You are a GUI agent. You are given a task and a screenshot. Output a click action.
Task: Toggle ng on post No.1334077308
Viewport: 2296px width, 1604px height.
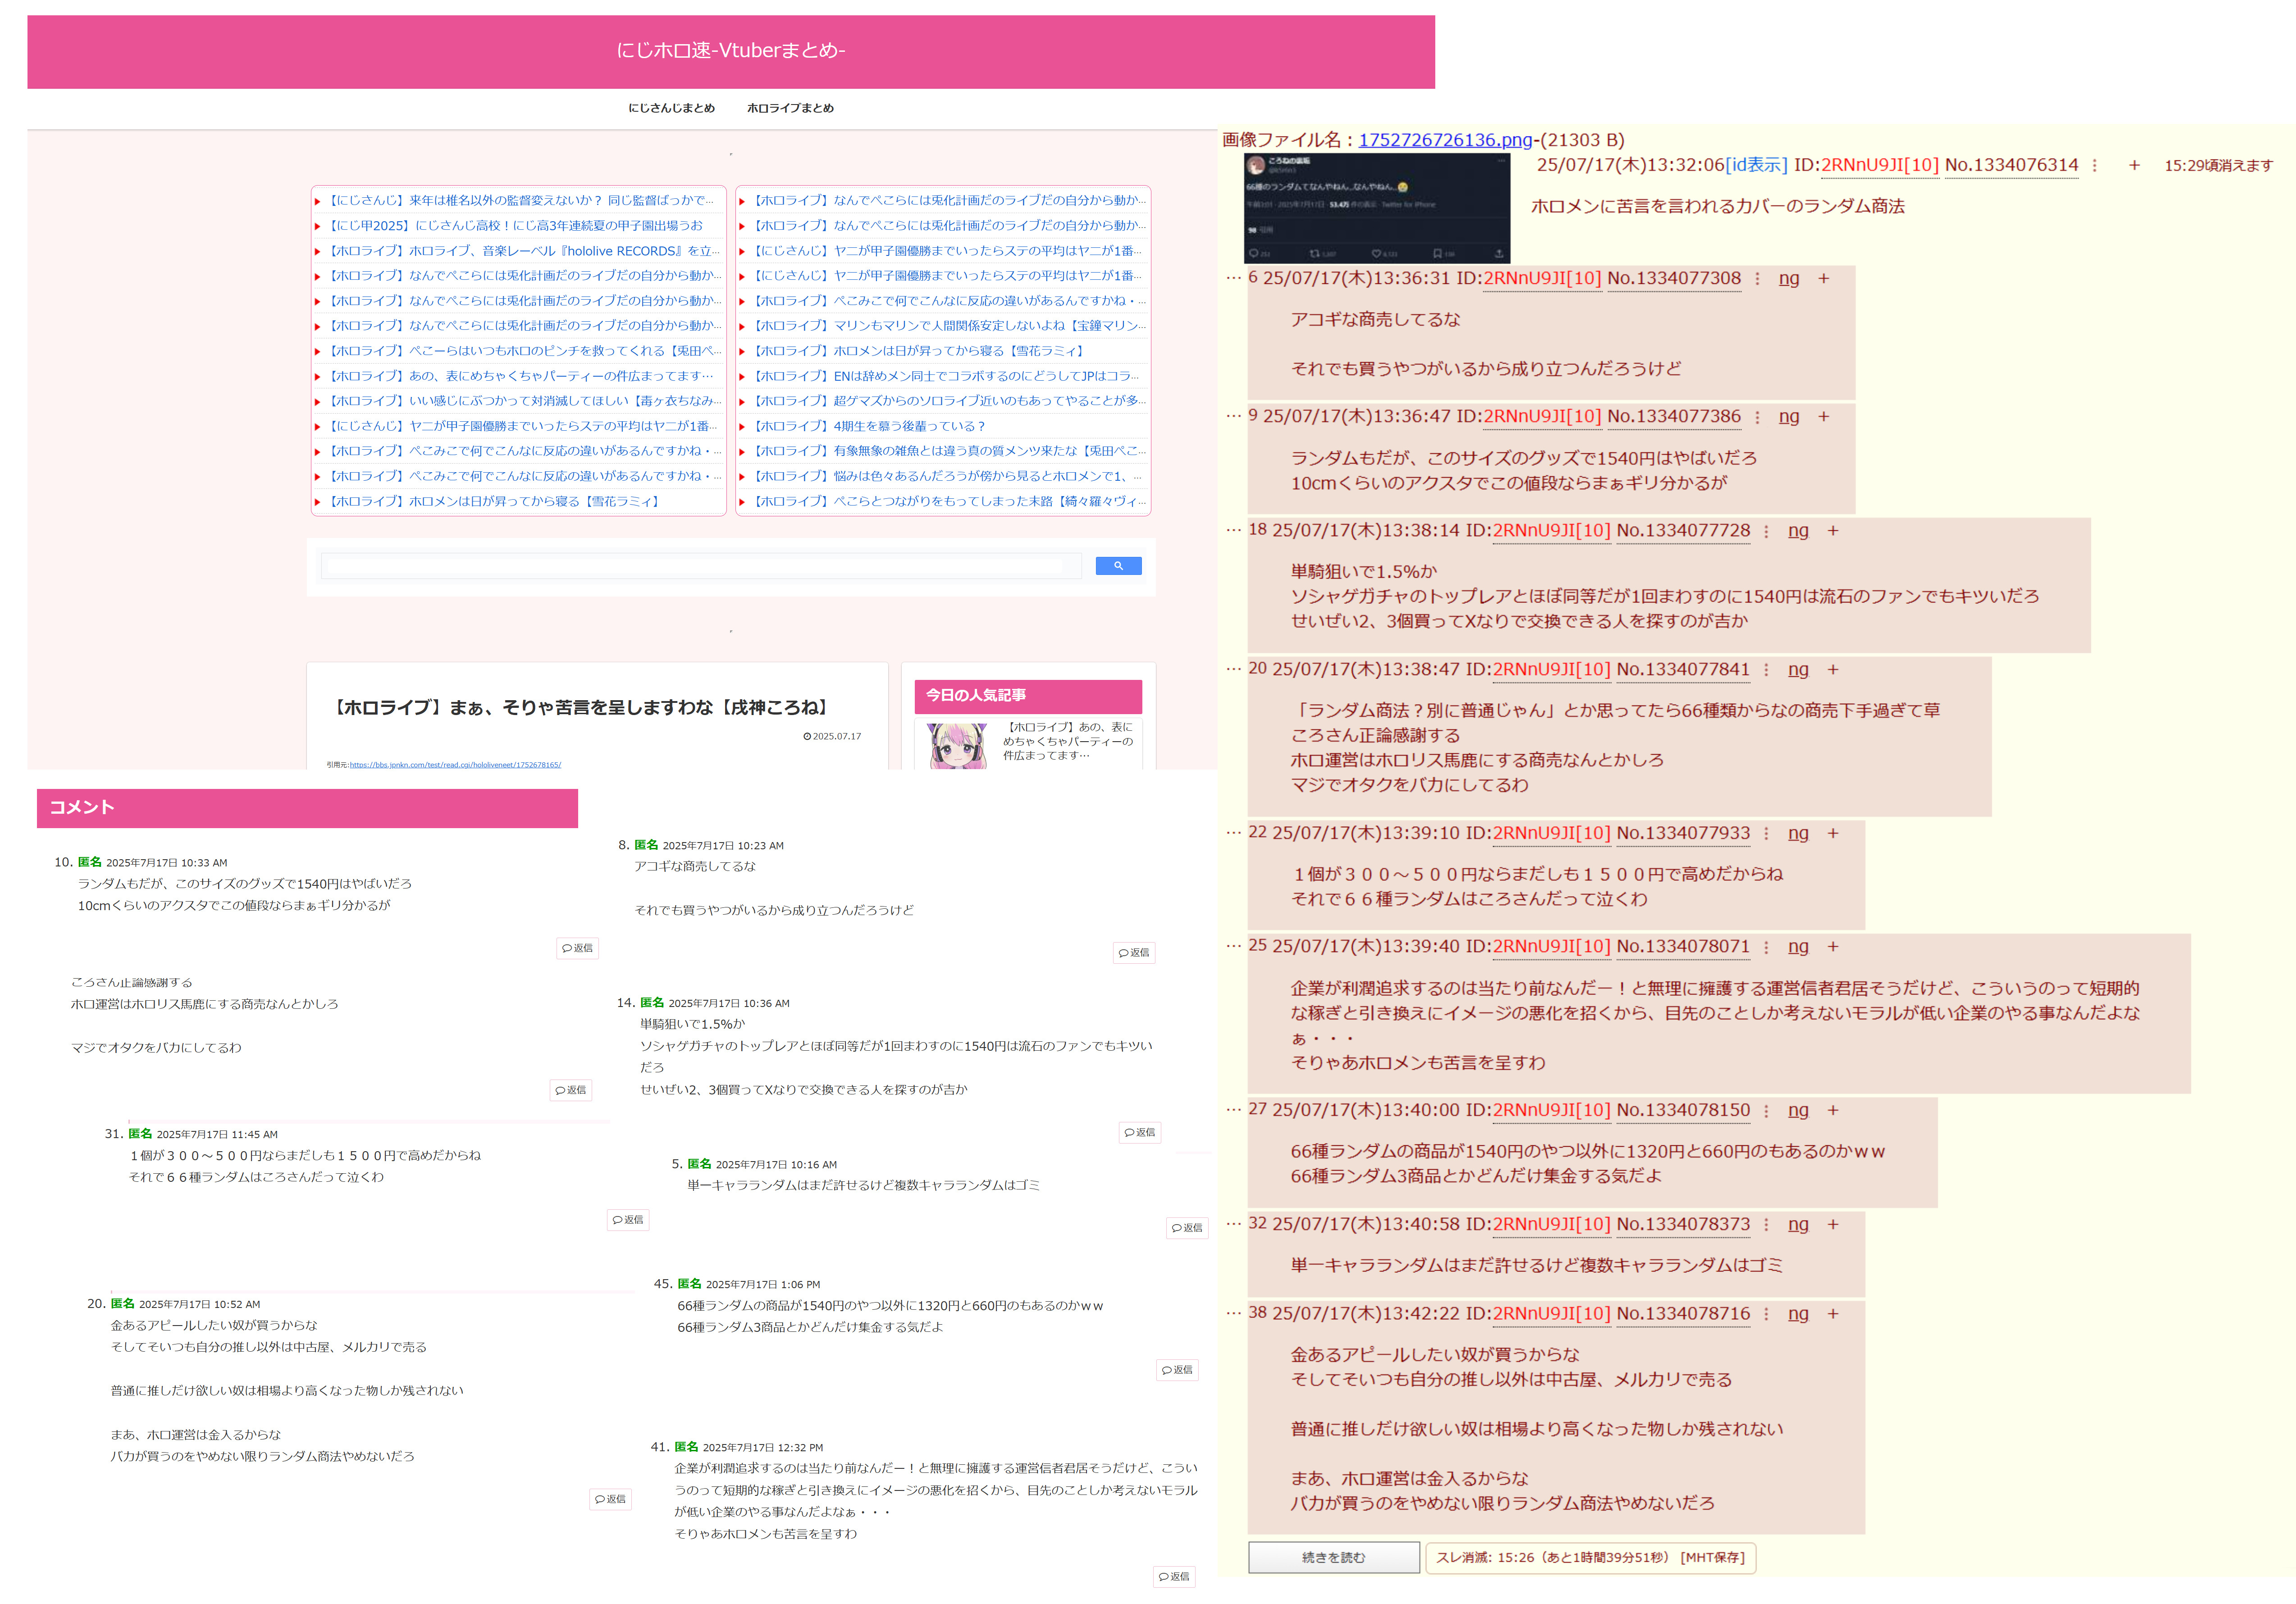(1789, 279)
